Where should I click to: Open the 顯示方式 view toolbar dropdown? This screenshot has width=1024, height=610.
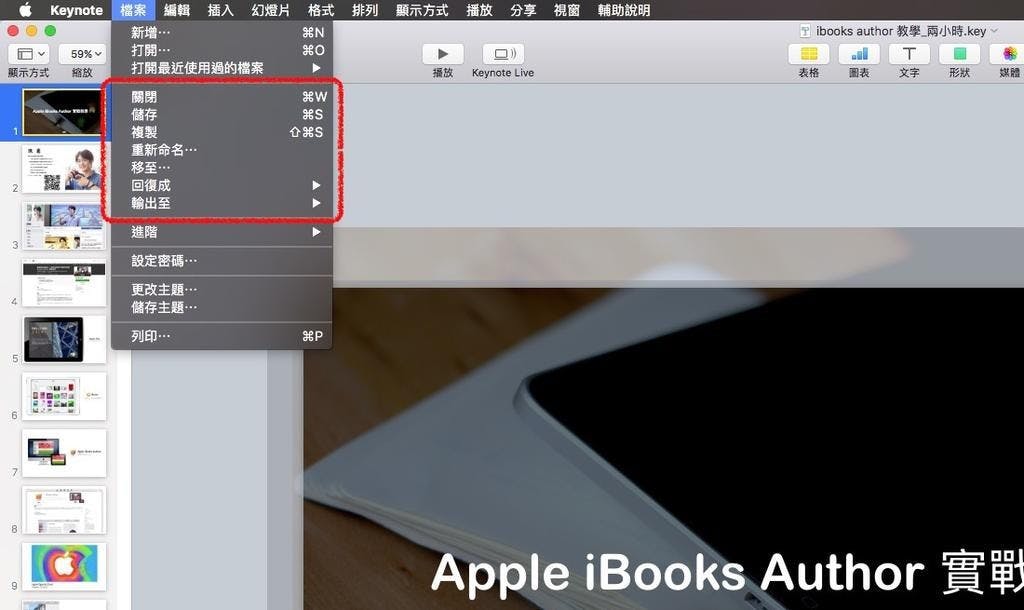[x=29, y=54]
